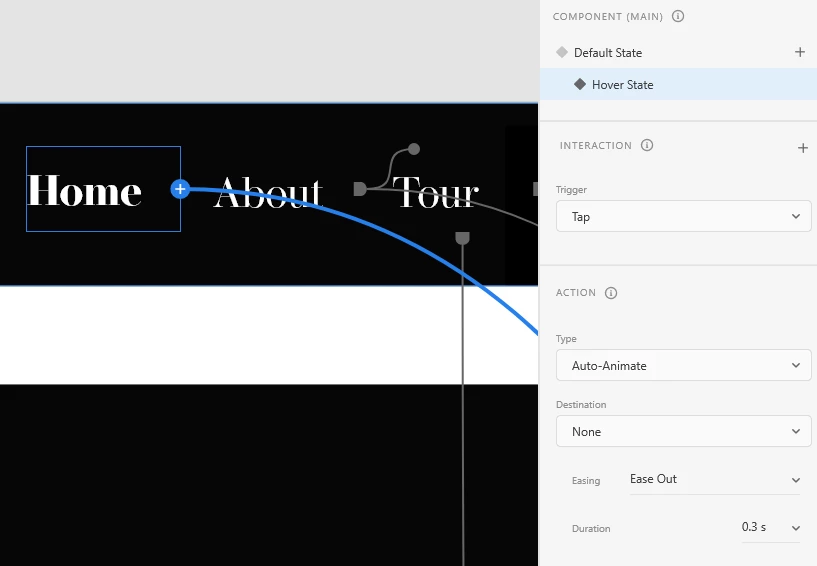Open the Type dropdown showing Auto-Animate
This screenshot has height=566, width=817.
684,365
